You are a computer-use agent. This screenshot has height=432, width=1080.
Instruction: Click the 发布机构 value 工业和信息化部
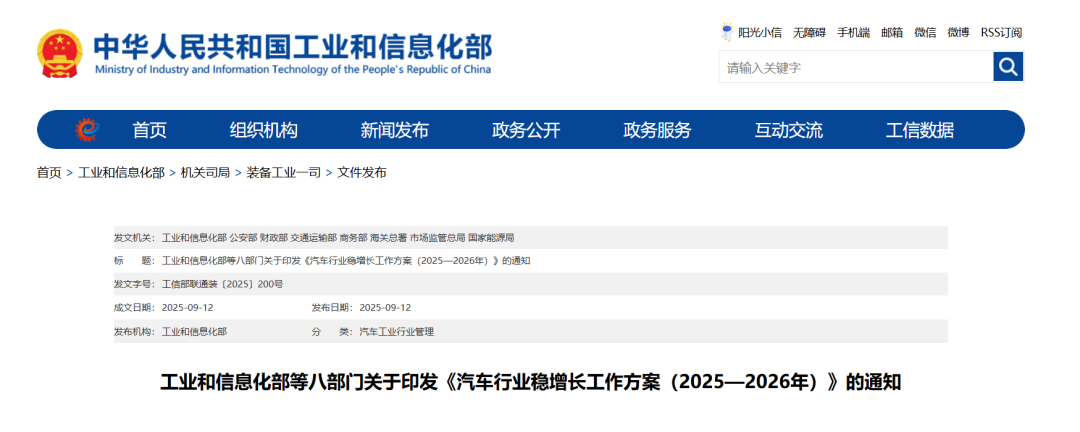click(194, 331)
